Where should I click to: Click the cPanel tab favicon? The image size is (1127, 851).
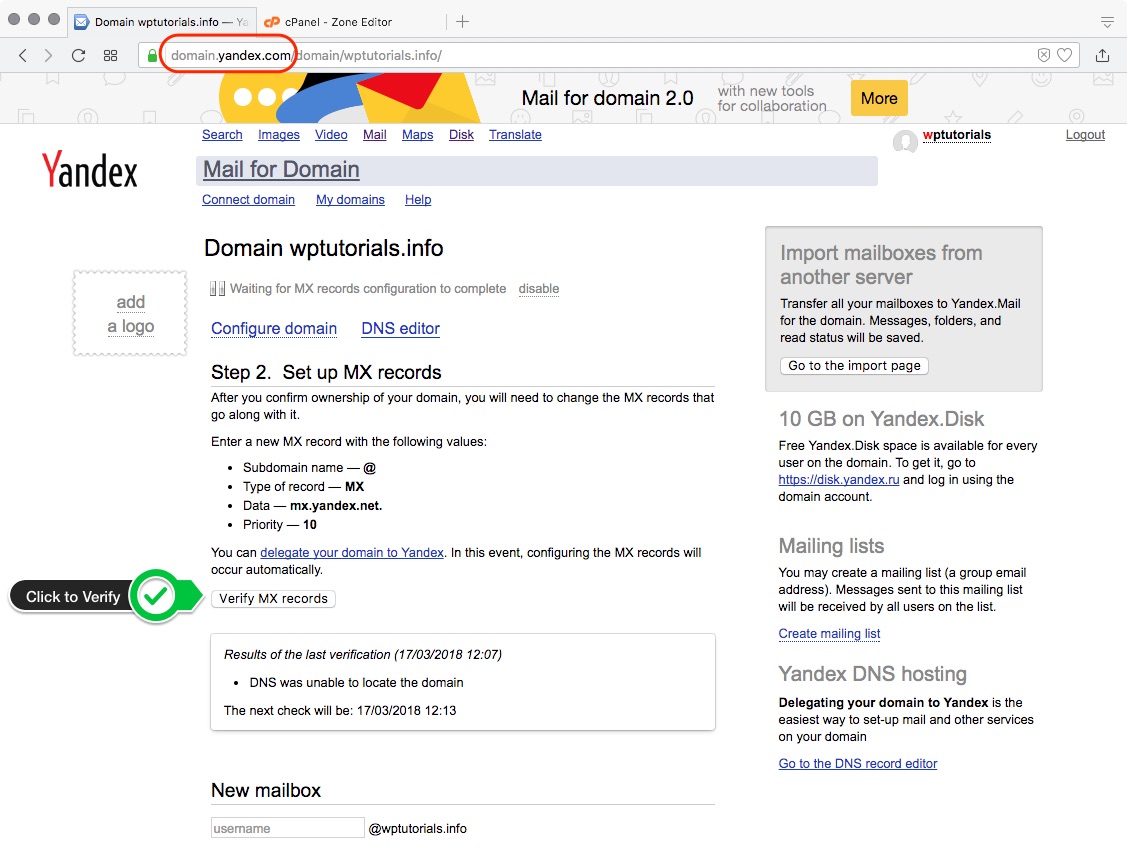coord(272,22)
